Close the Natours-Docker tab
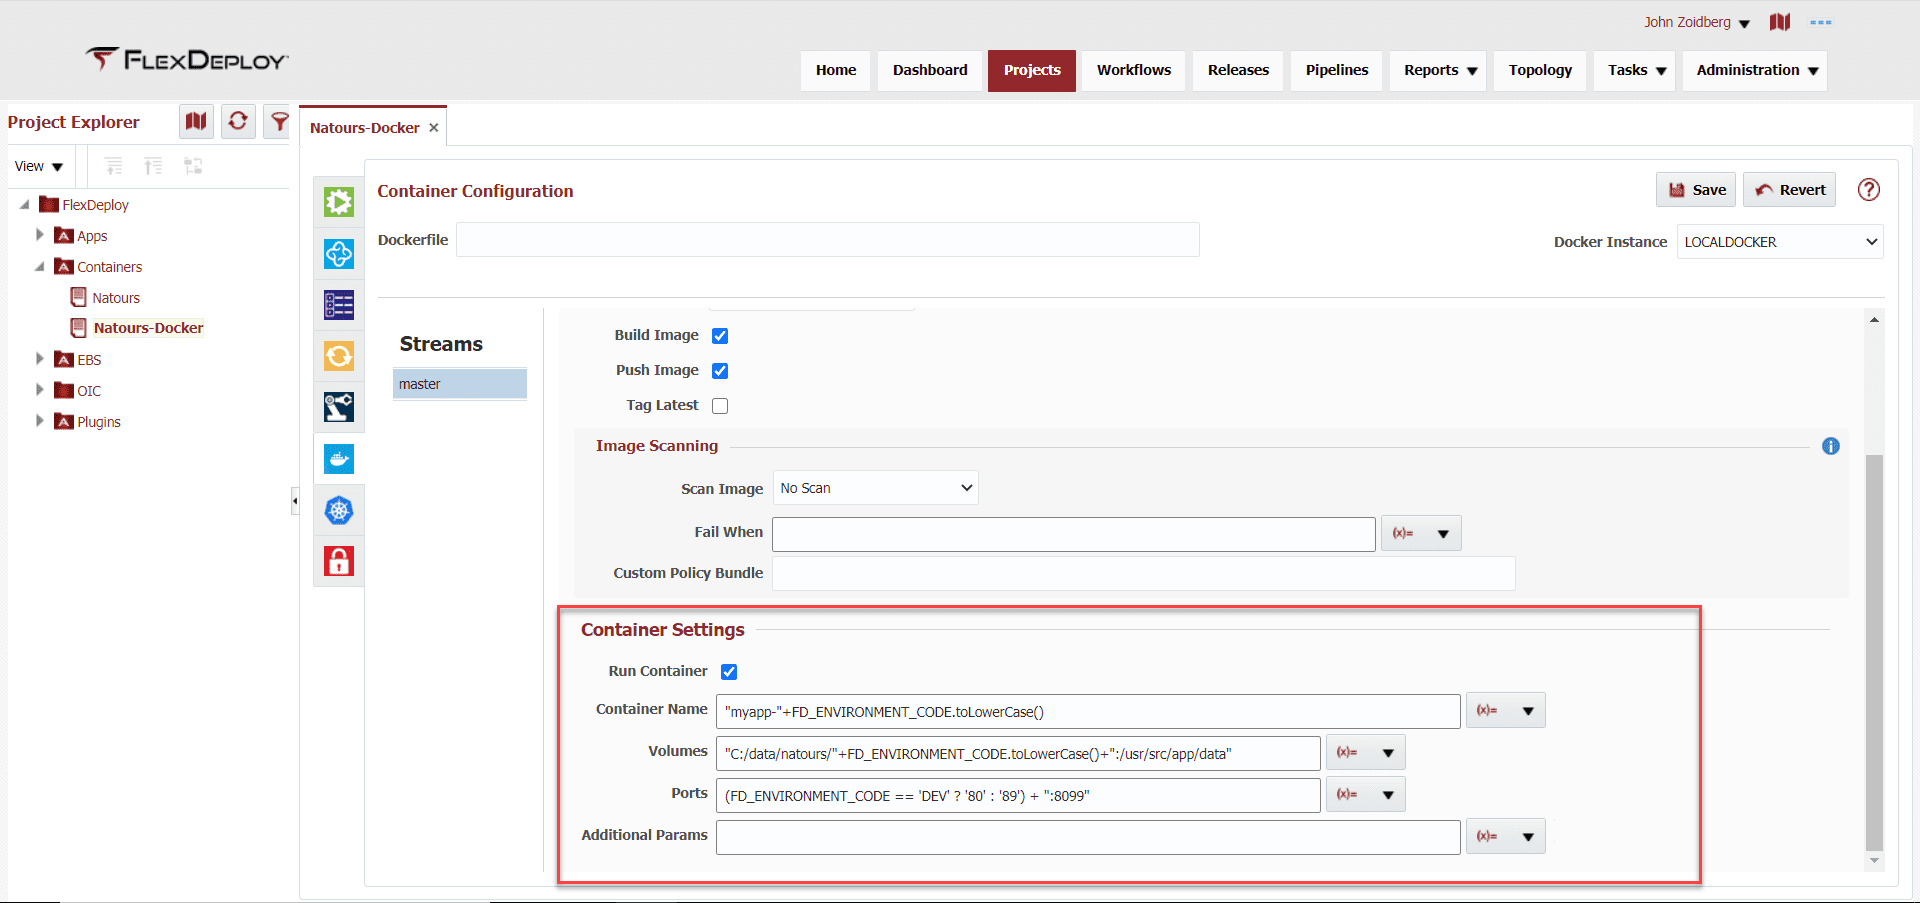Image resolution: width=1920 pixels, height=903 pixels. (434, 128)
